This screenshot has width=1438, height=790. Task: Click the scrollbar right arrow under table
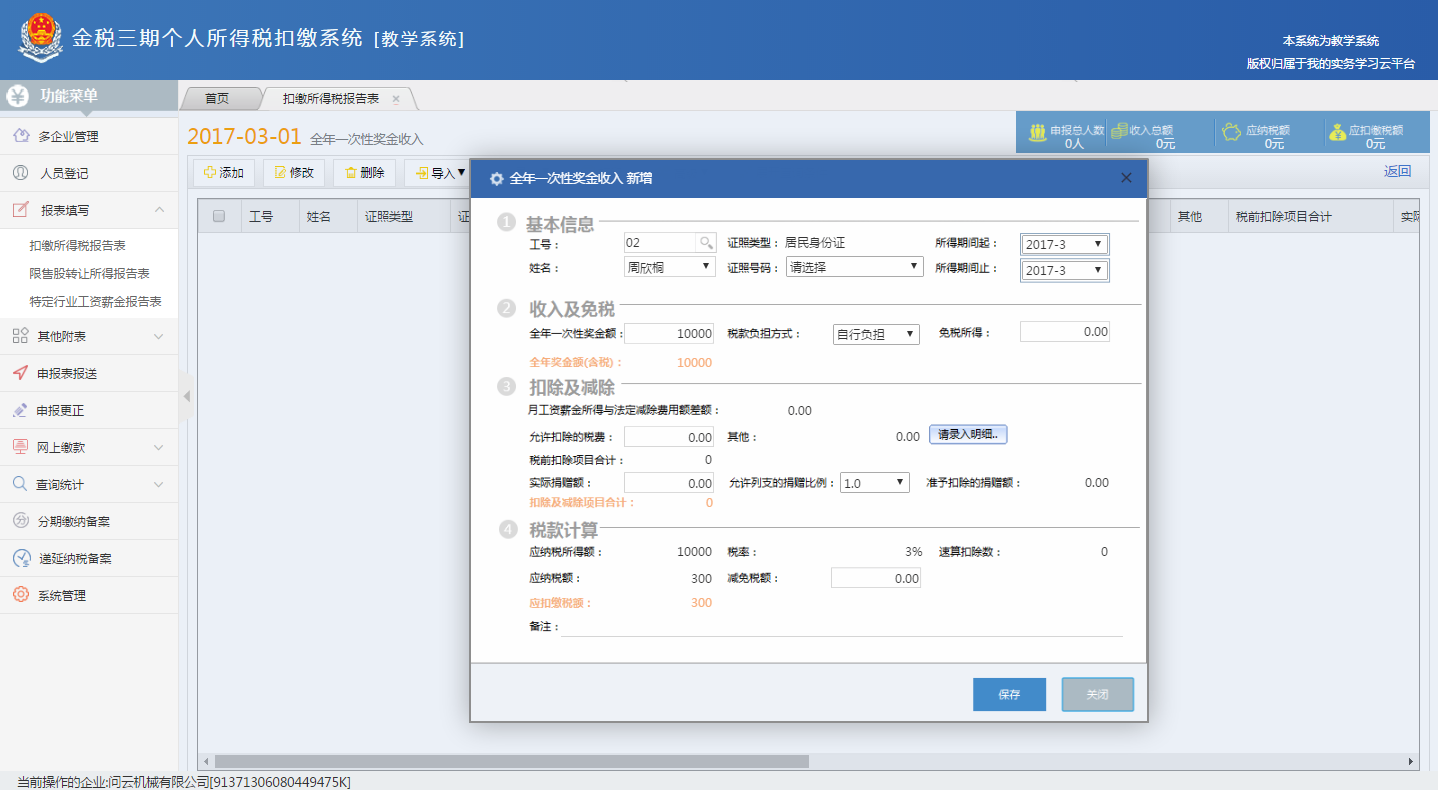(x=1412, y=761)
